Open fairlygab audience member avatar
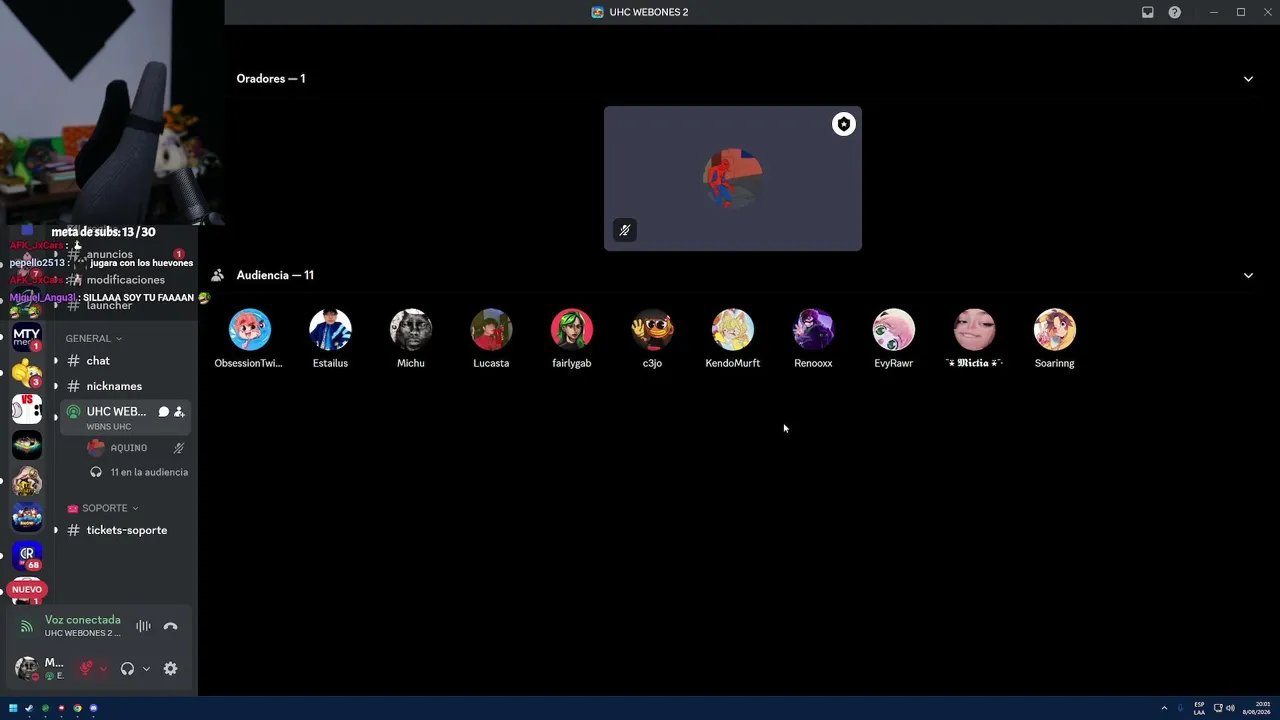Image resolution: width=1280 pixels, height=720 pixels. (x=572, y=329)
